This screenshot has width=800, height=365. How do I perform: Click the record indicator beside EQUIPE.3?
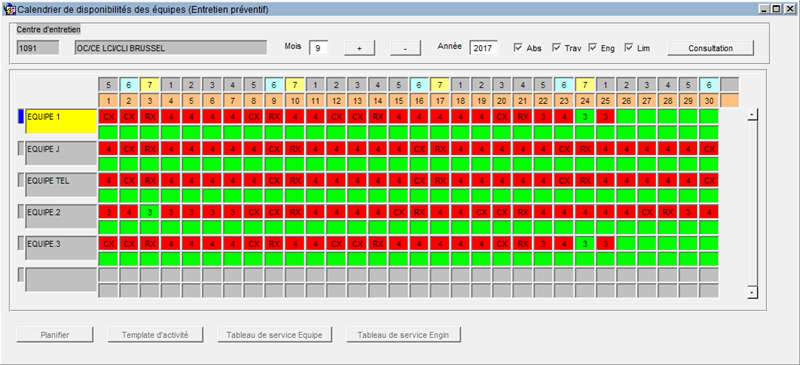[20, 243]
